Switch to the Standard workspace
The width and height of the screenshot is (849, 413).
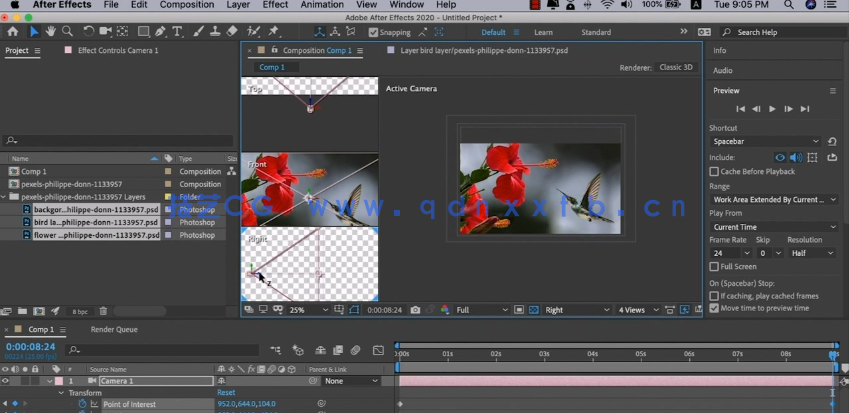(596, 32)
